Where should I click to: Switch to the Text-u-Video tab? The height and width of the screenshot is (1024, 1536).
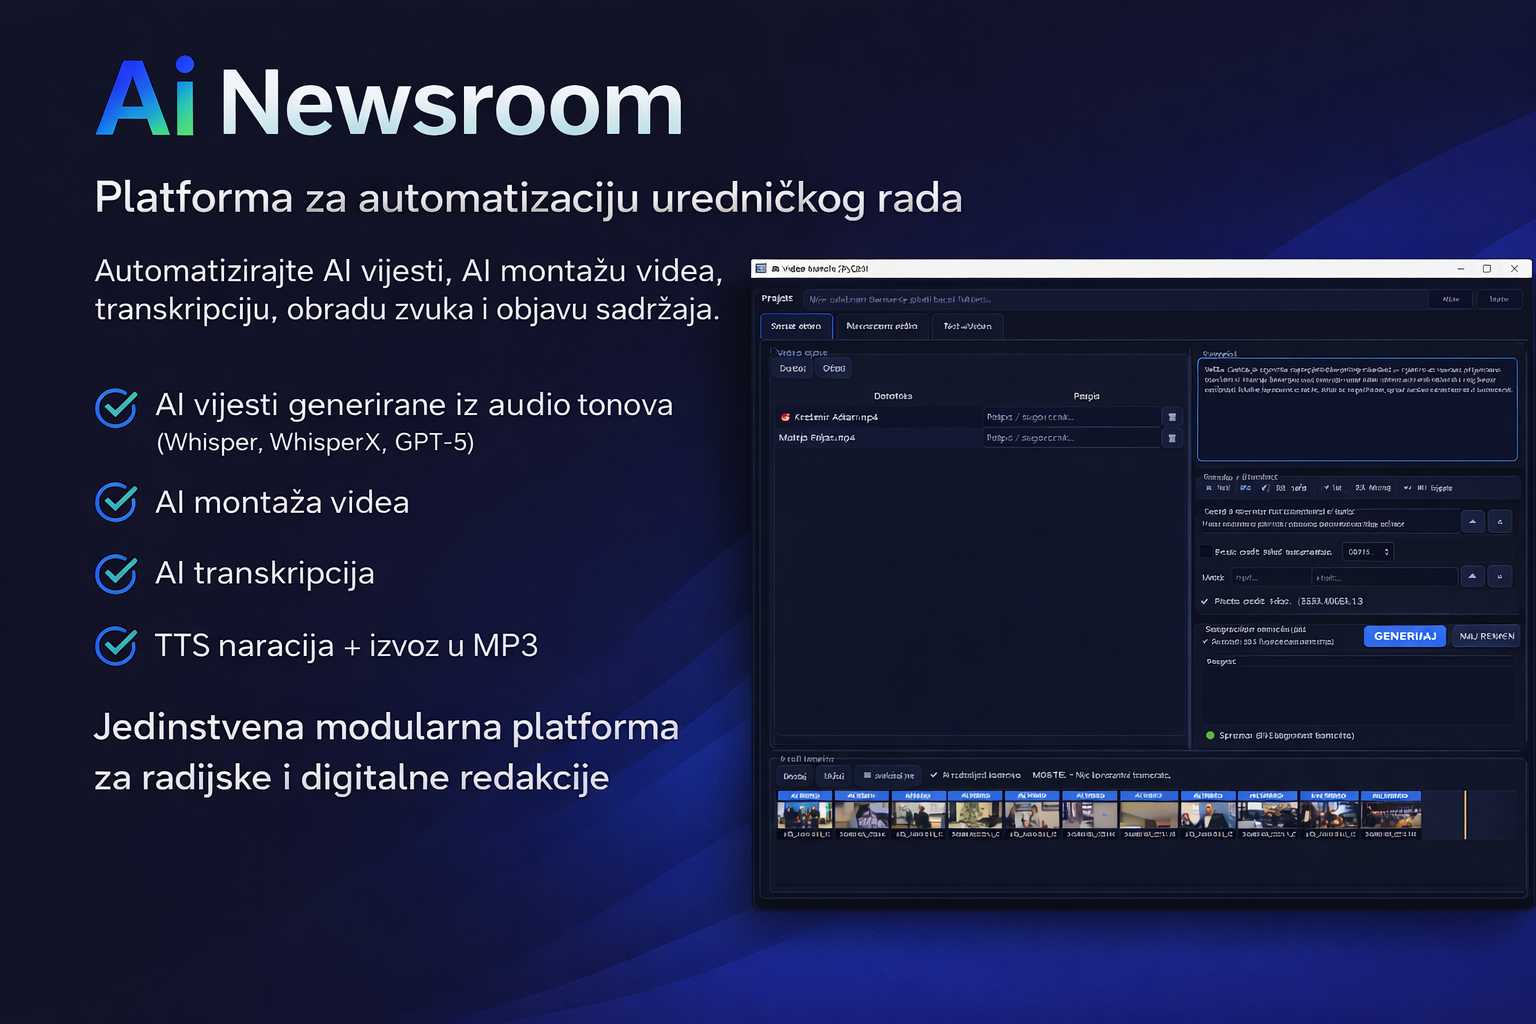[x=967, y=326]
